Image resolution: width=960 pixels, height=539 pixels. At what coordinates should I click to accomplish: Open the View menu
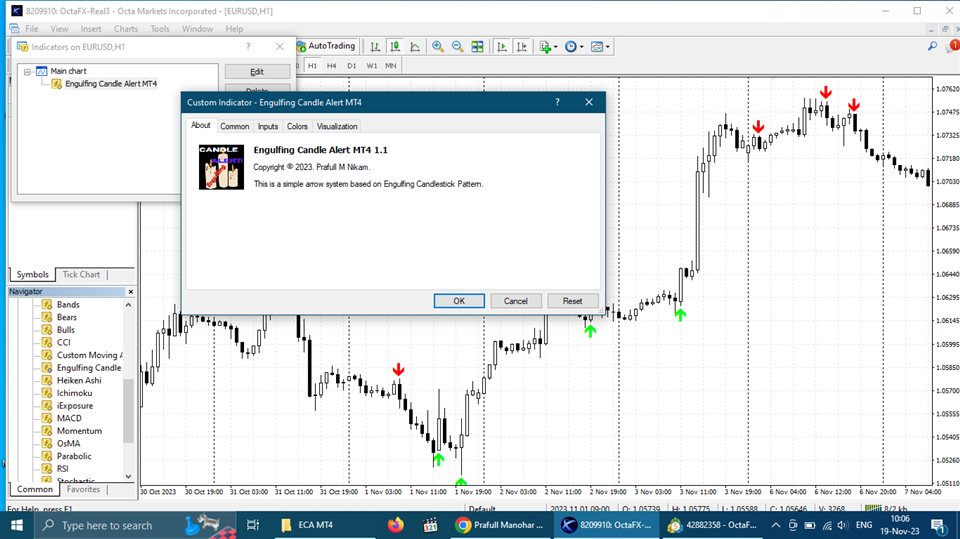coord(59,29)
